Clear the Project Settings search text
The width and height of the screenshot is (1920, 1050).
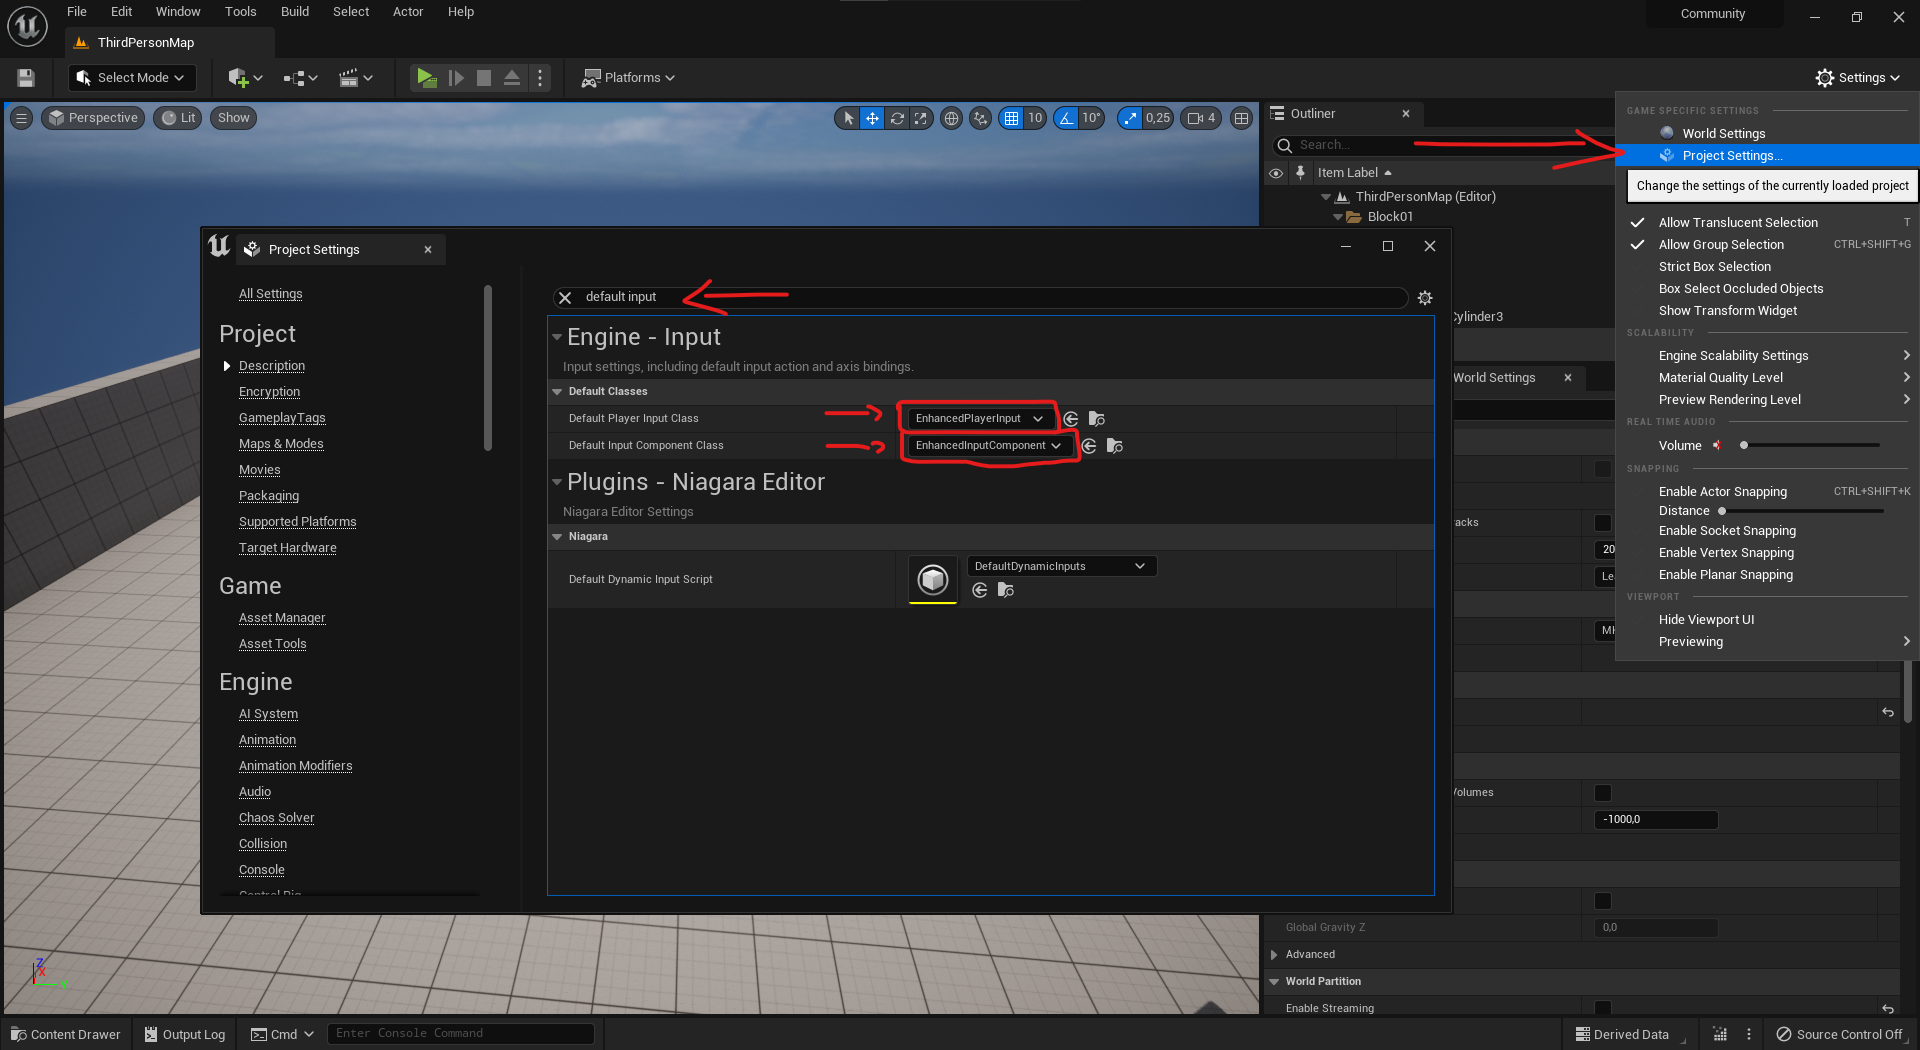565,297
